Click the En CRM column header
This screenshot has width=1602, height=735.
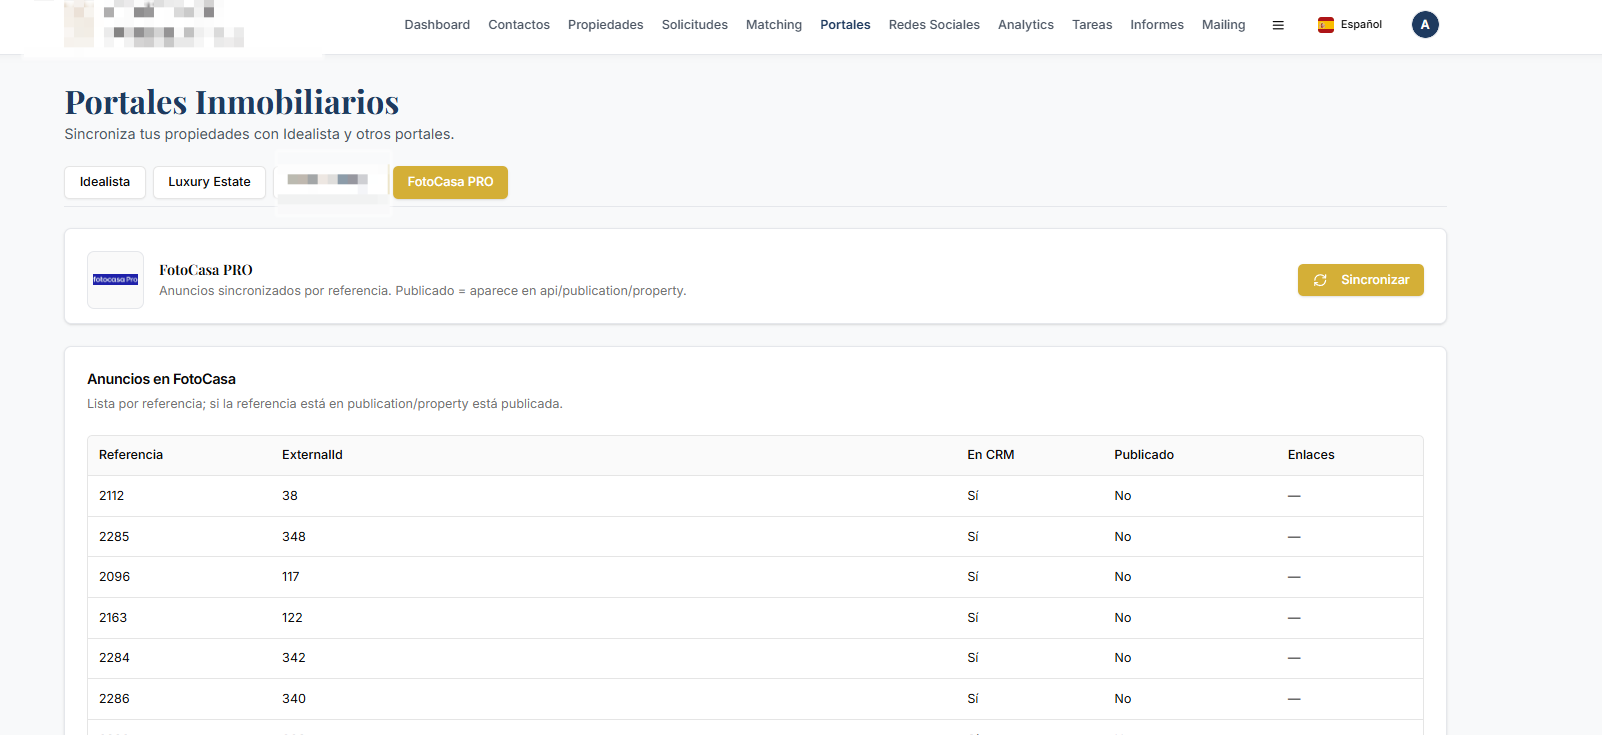(x=991, y=455)
